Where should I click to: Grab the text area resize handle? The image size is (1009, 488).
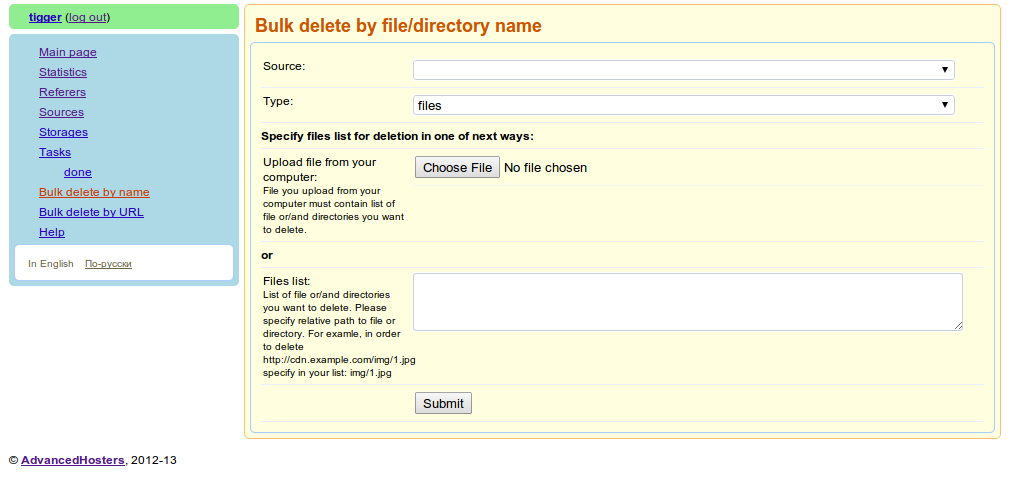point(958,326)
